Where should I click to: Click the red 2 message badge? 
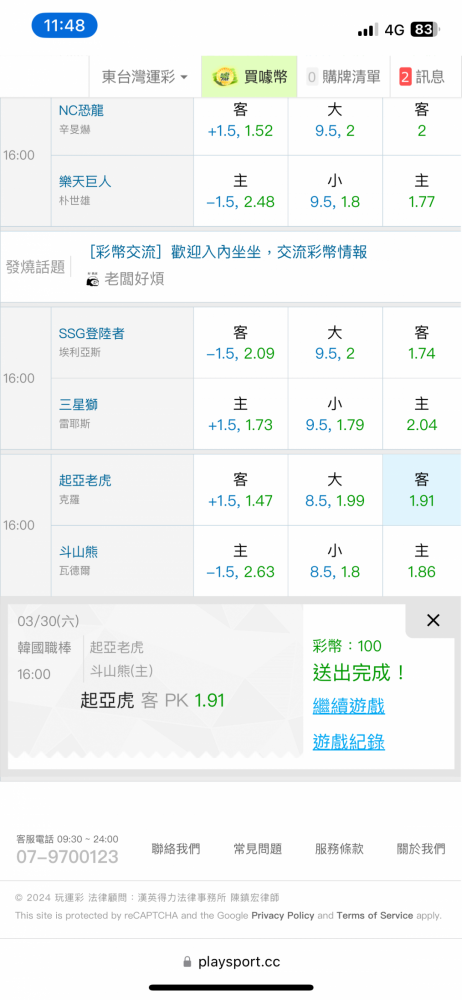pyautogui.click(x=405, y=77)
